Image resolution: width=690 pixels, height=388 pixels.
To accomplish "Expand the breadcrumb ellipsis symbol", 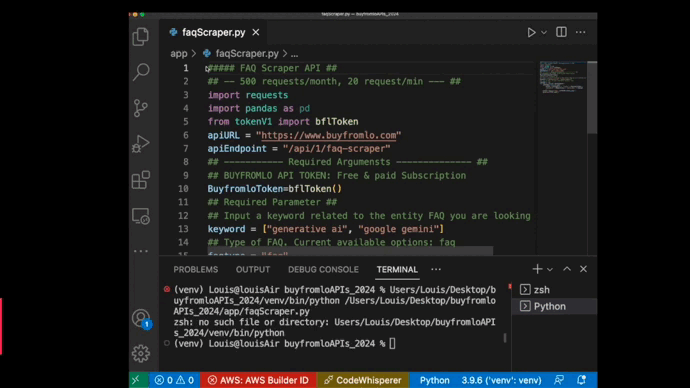I will 294,54.
